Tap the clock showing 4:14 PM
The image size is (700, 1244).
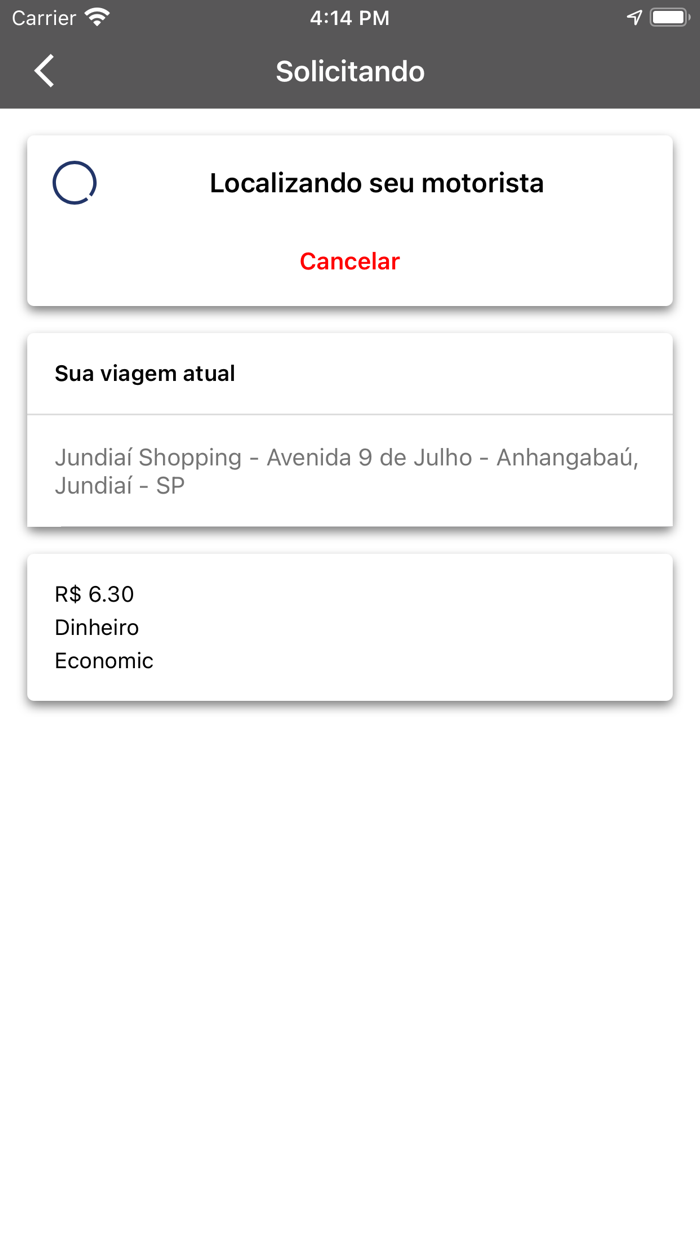click(349, 16)
